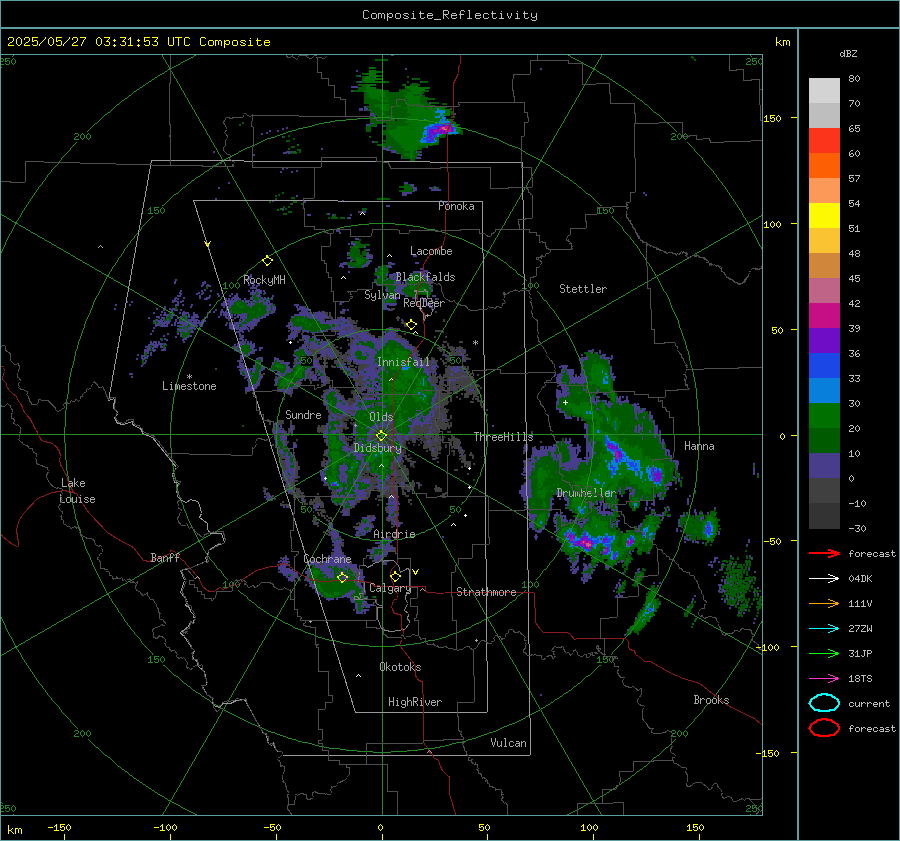Click the red forecast arrow in legend
The image size is (900, 841).
point(824,553)
